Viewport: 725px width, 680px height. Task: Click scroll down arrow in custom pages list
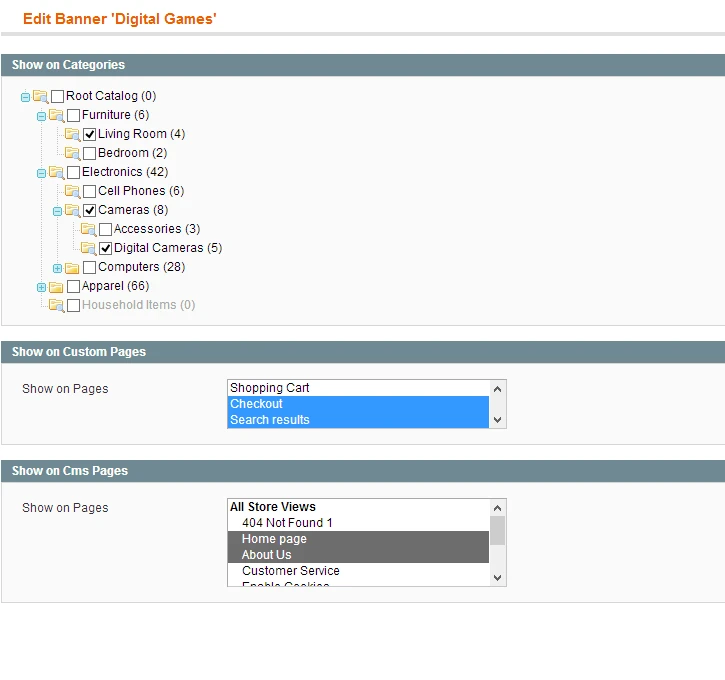click(497, 420)
